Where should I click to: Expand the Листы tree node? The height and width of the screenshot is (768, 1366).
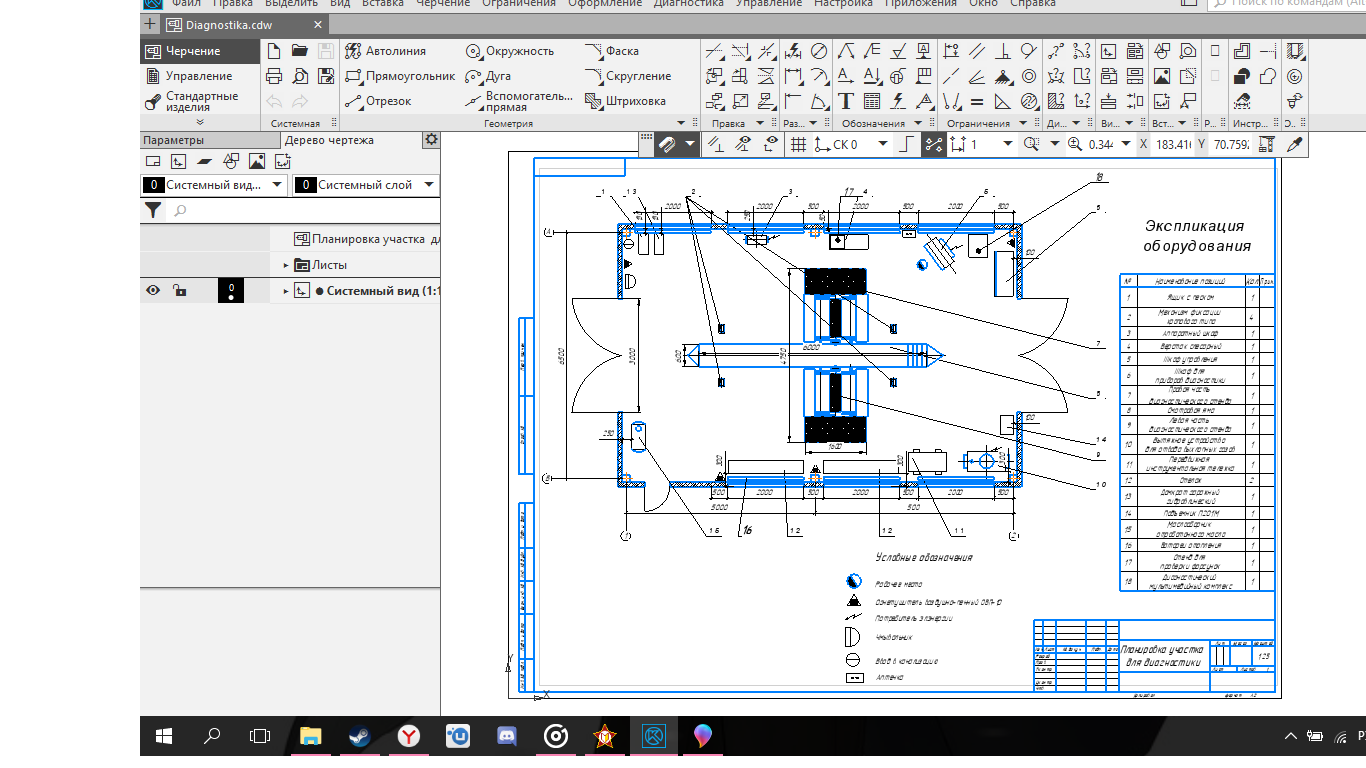pyautogui.click(x=286, y=265)
